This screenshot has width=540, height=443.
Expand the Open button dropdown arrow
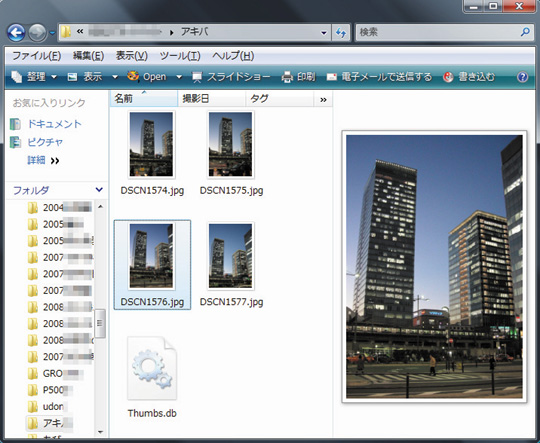(179, 77)
